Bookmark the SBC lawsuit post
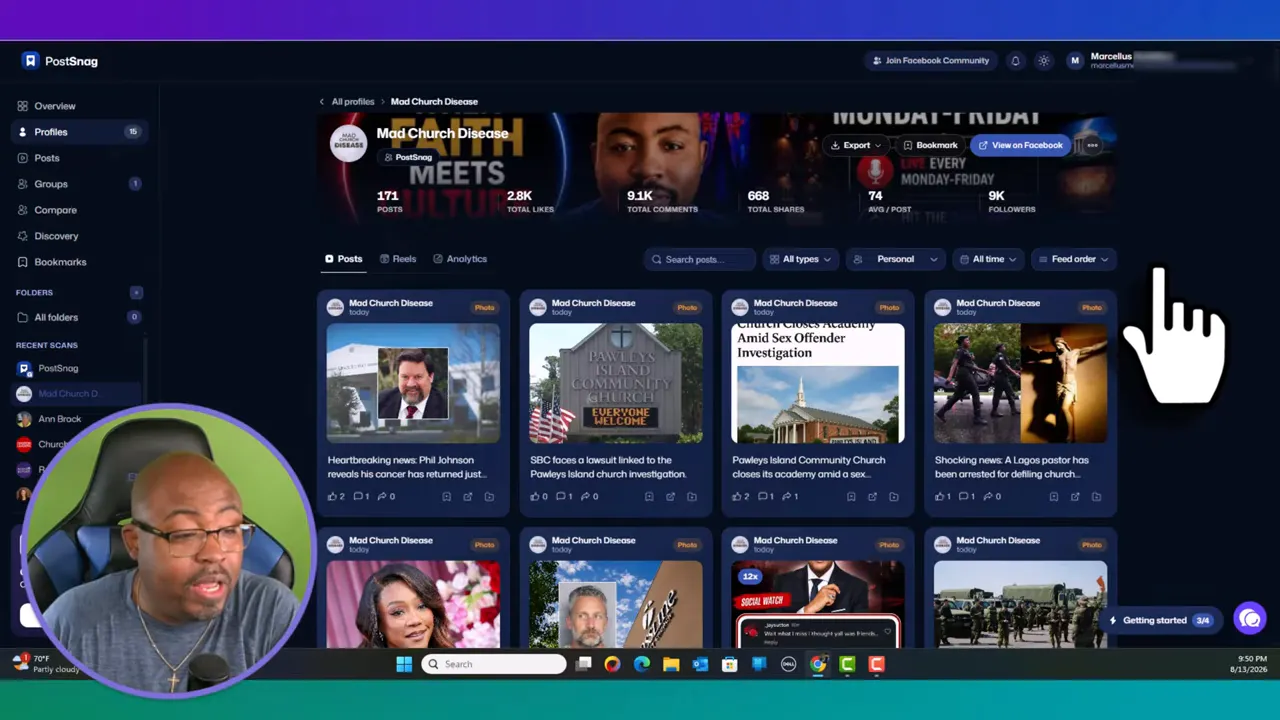 pos(649,497)
